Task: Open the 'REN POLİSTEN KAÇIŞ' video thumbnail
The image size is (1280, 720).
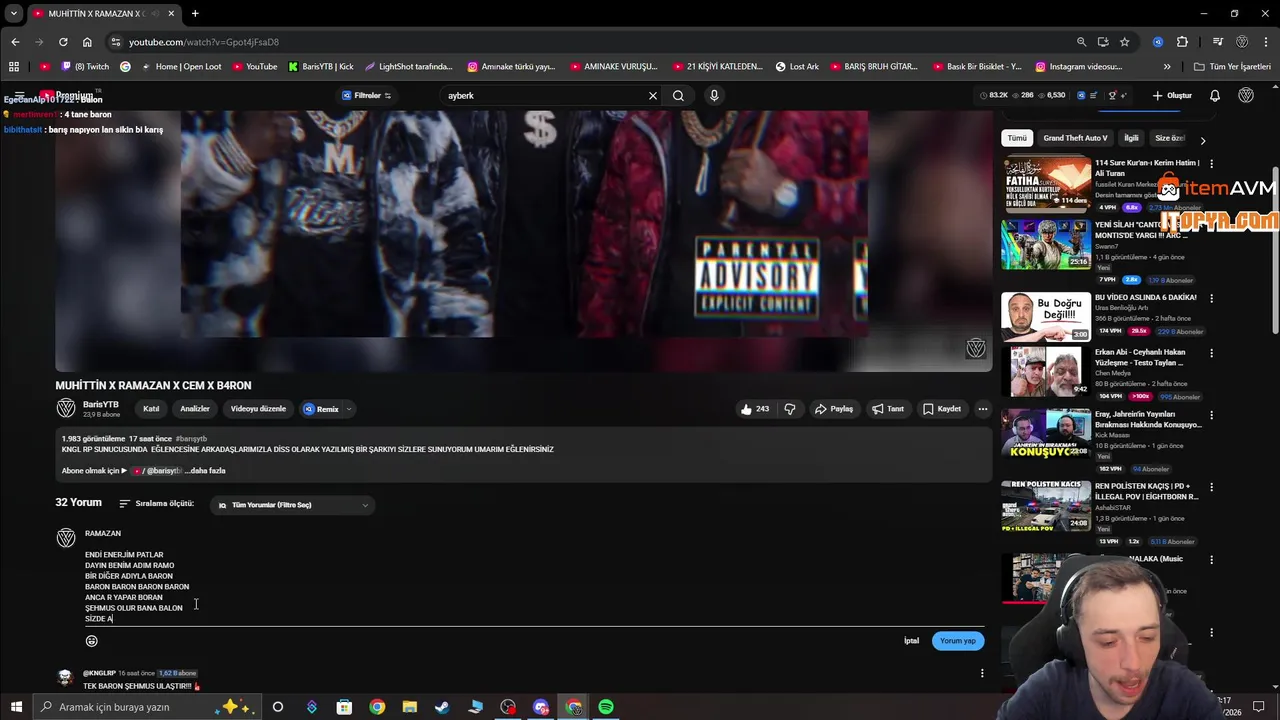Action: point(1045,506)
